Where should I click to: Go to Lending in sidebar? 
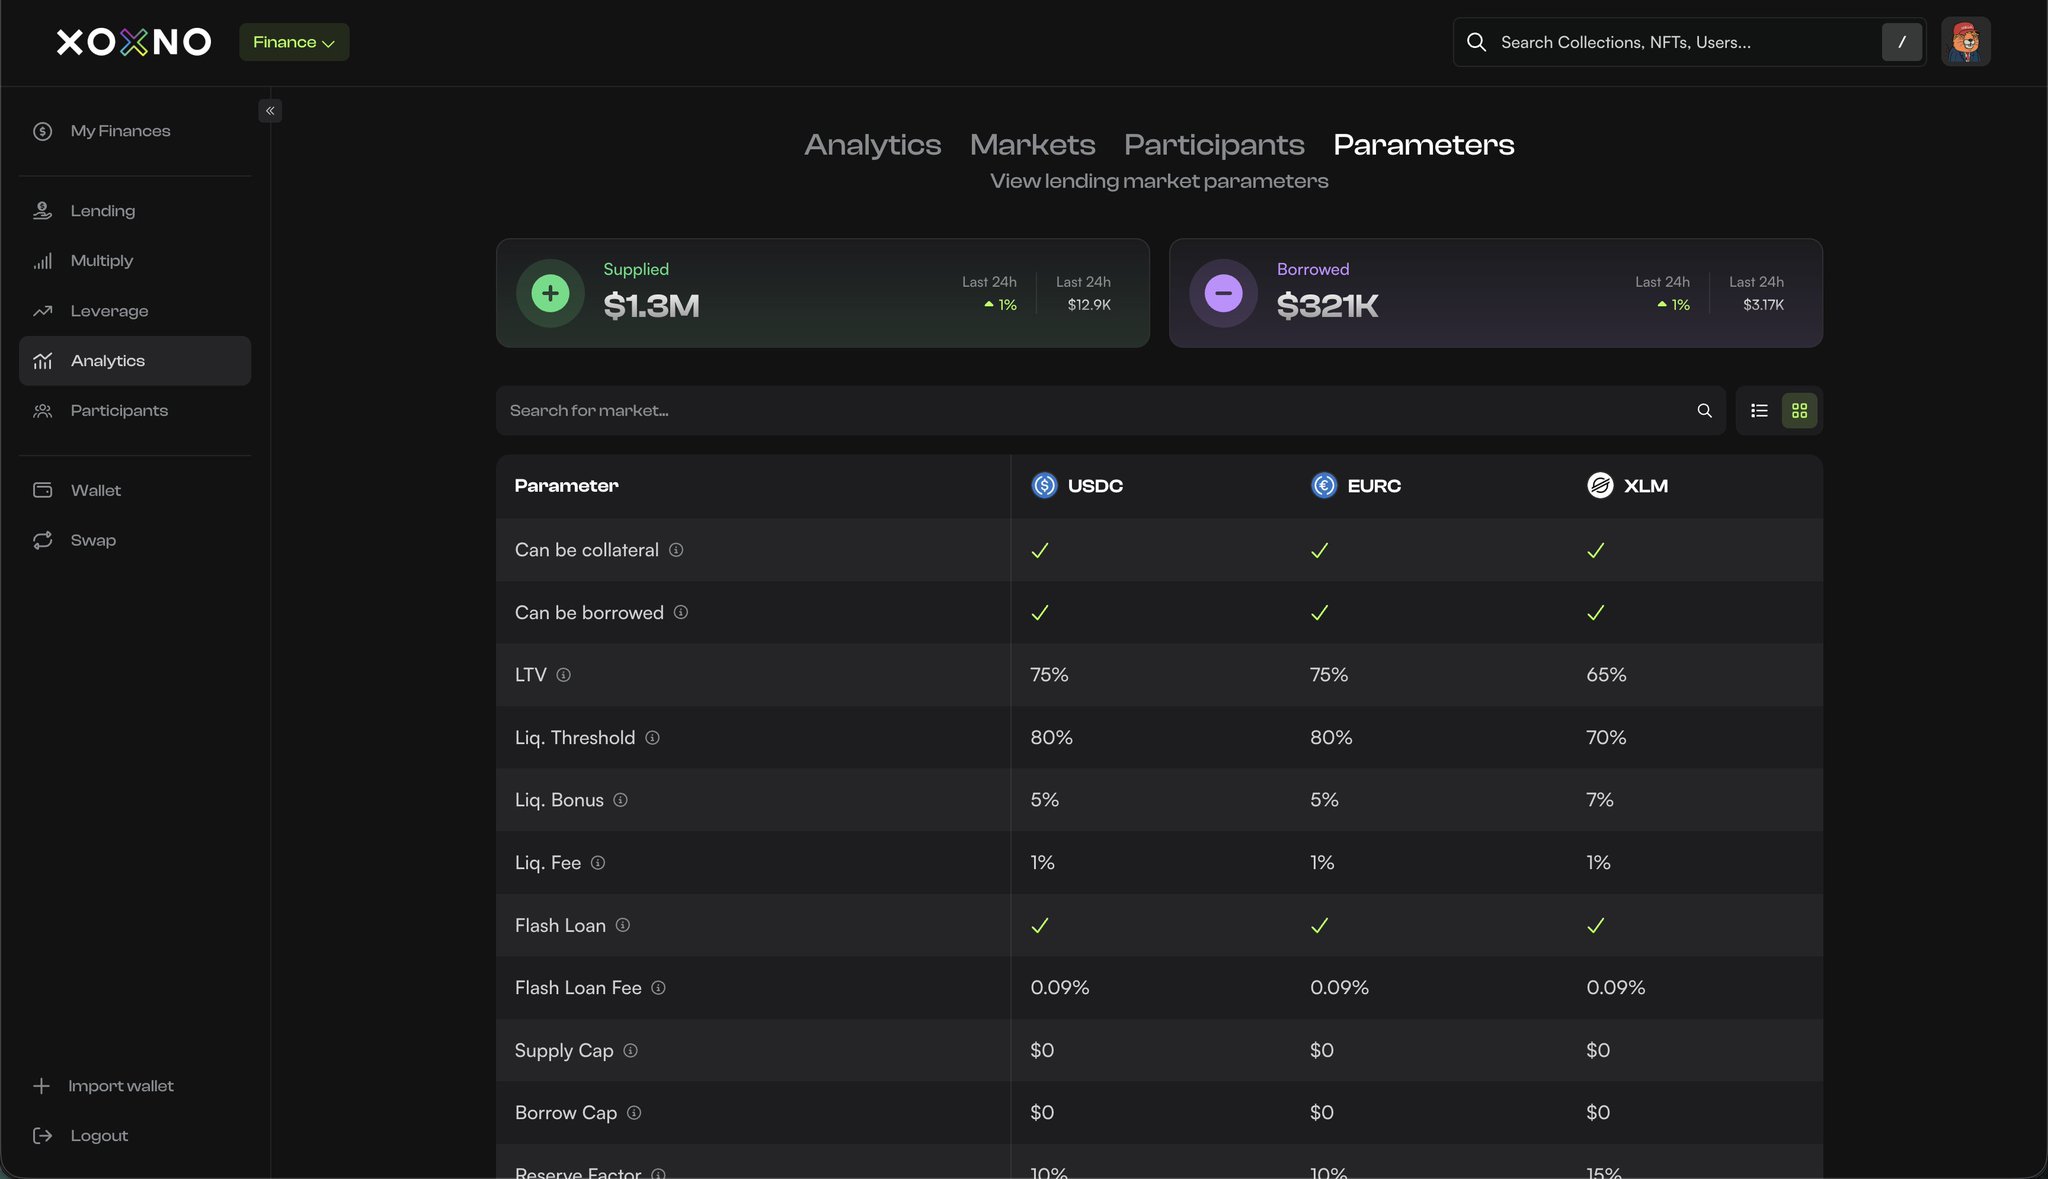point(102,211)
